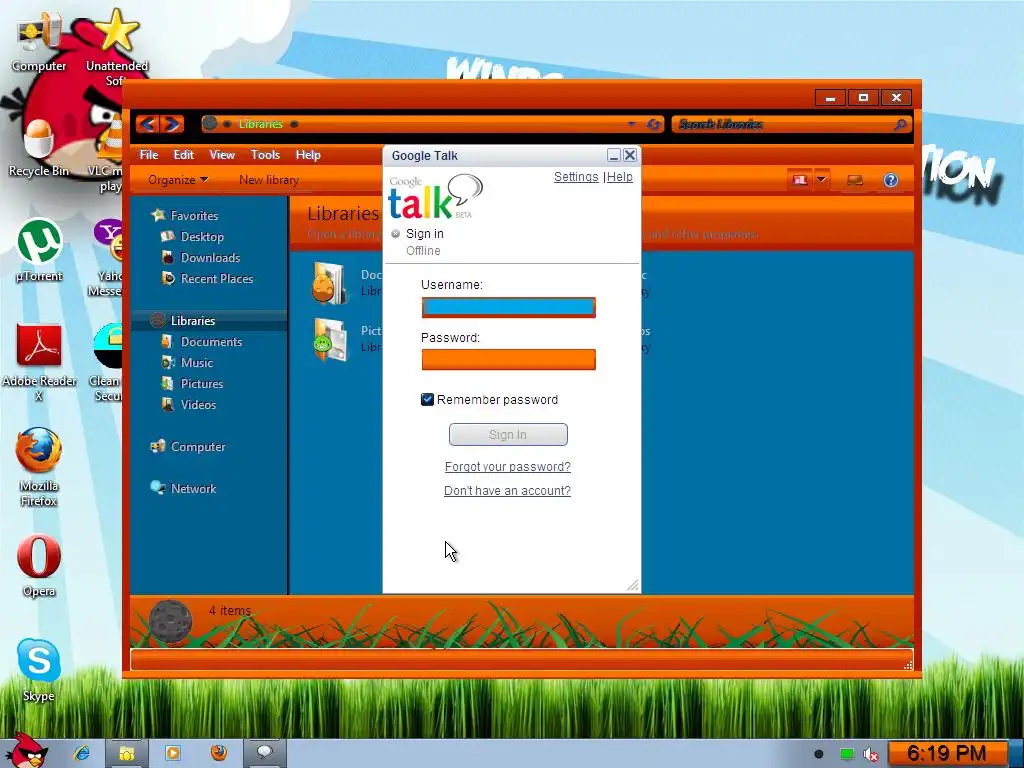This screenshot has width=1024, height=768.
Task: Select Libraries in the navigation pane
Action: click(193, 321)
